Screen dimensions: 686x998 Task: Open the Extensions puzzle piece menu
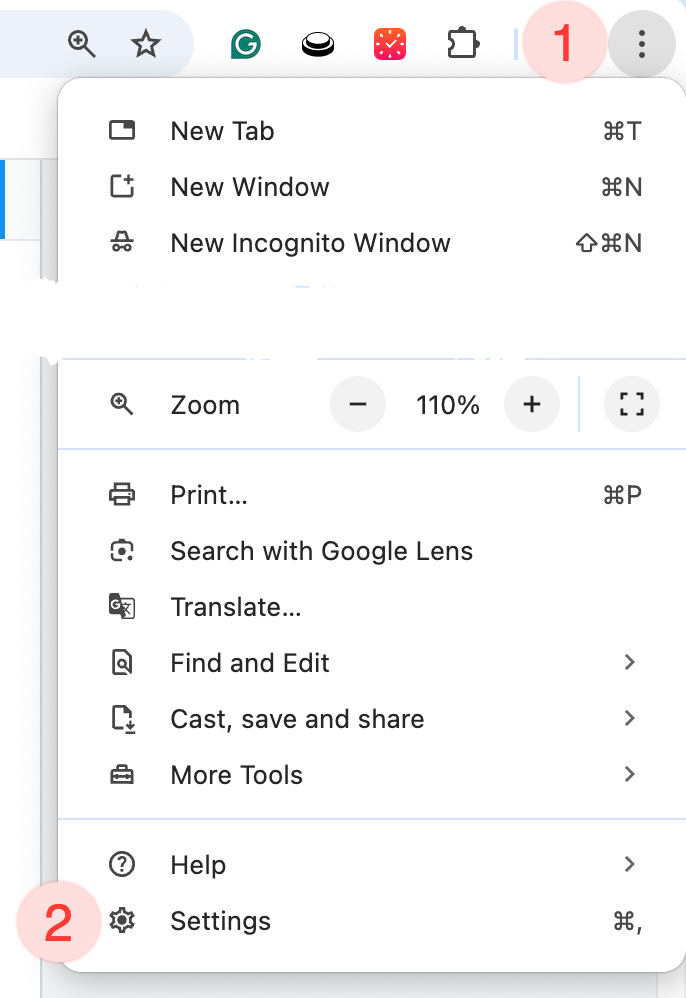click(462, 44)
